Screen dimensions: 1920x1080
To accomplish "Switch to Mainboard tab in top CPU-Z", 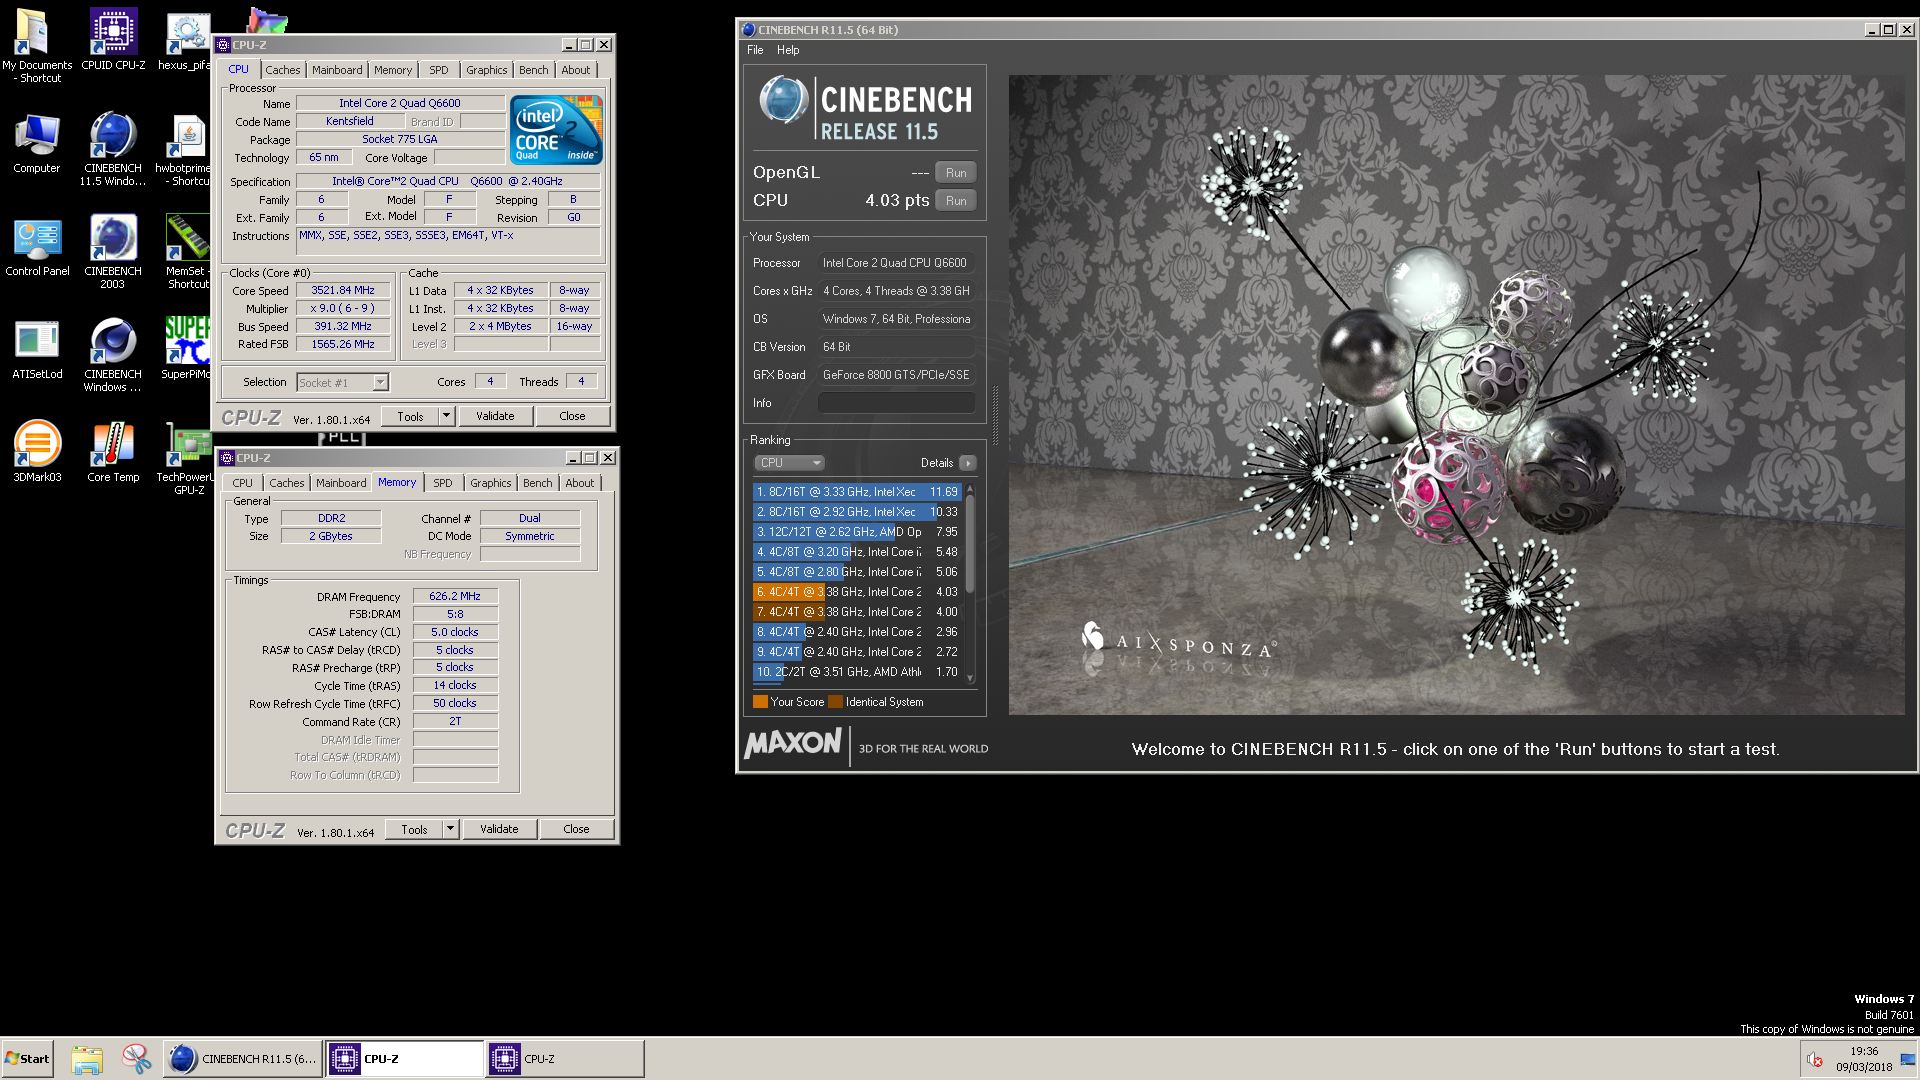I will tap(337, 70).
